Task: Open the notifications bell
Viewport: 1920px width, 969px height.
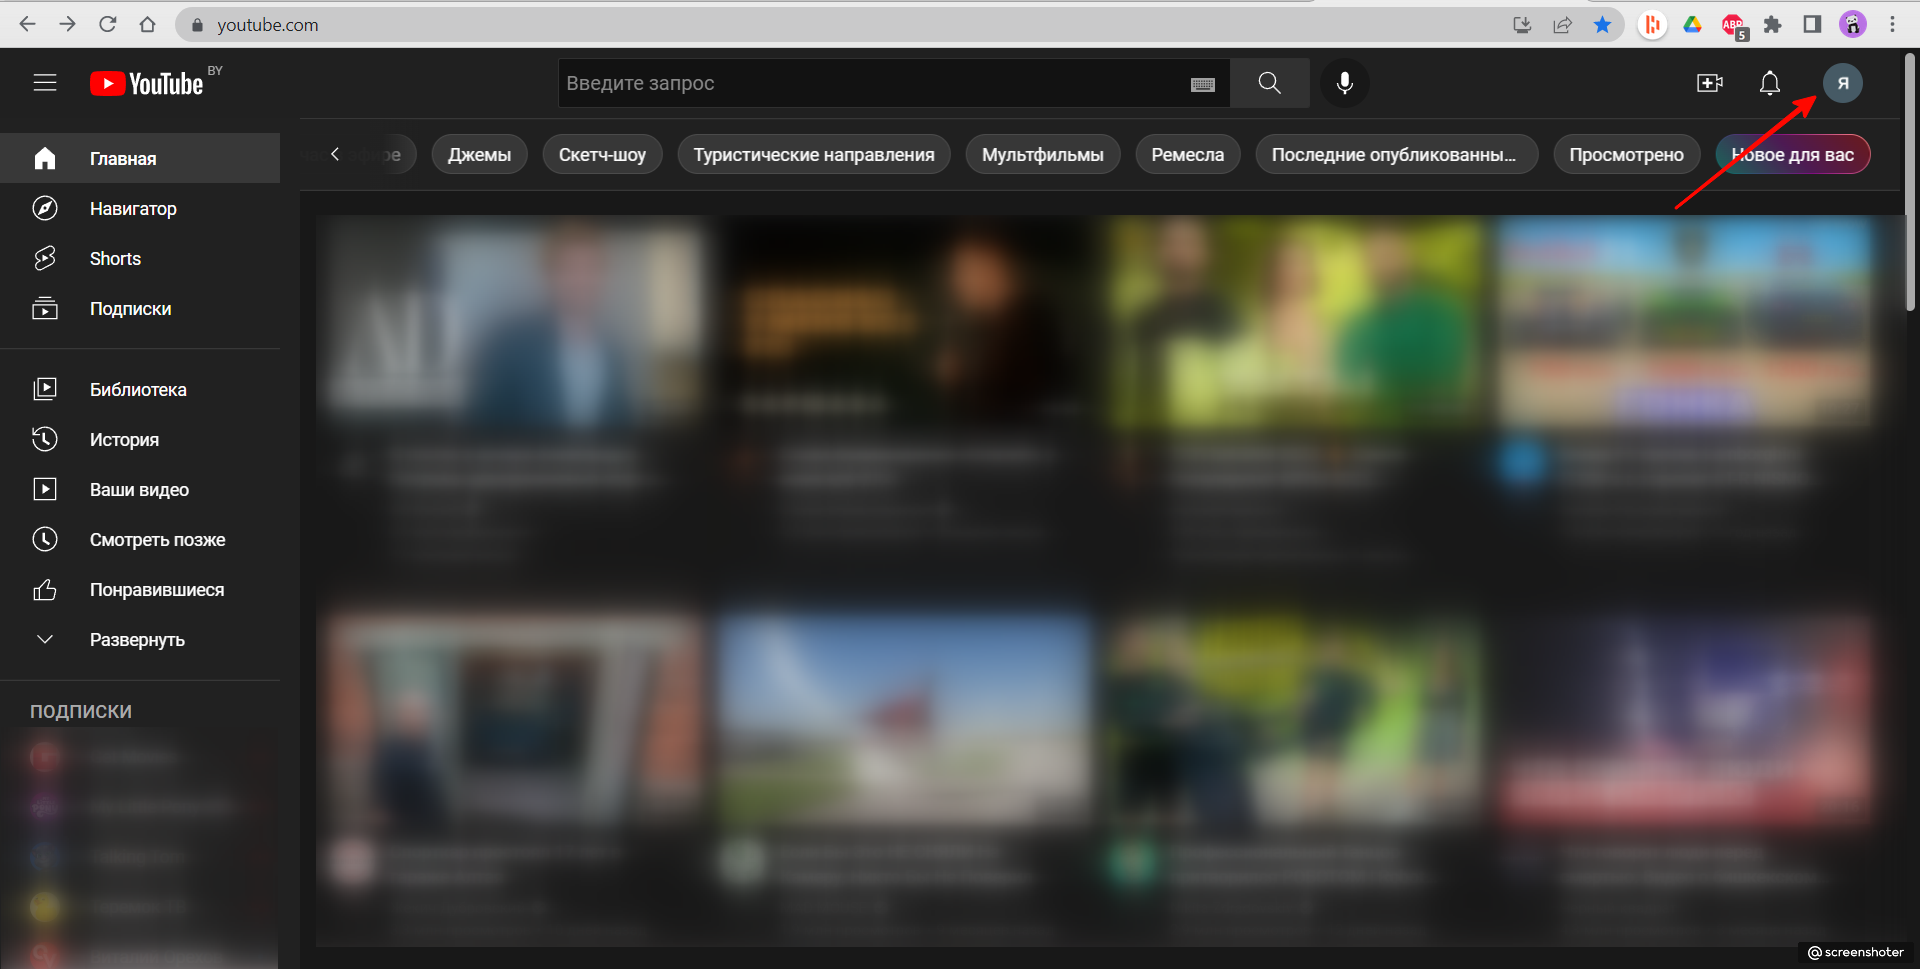Action: [1769, 83]
